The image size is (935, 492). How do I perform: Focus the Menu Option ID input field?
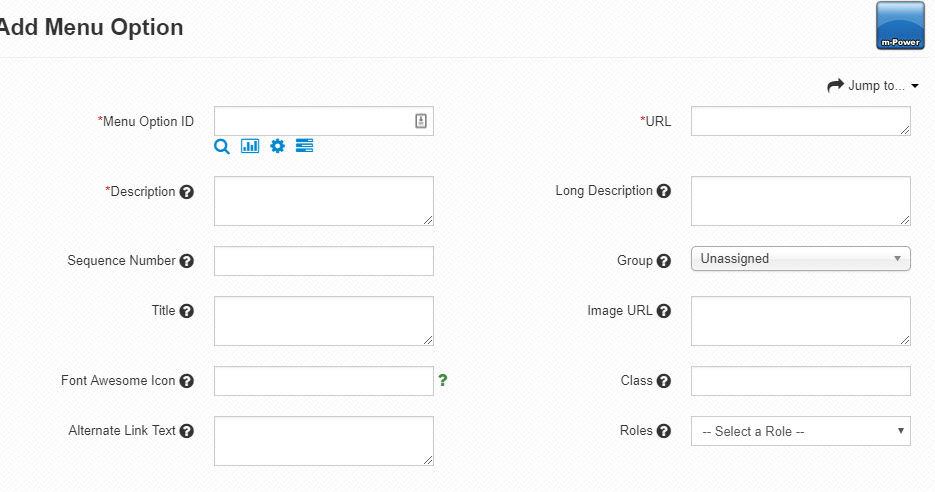324,121
